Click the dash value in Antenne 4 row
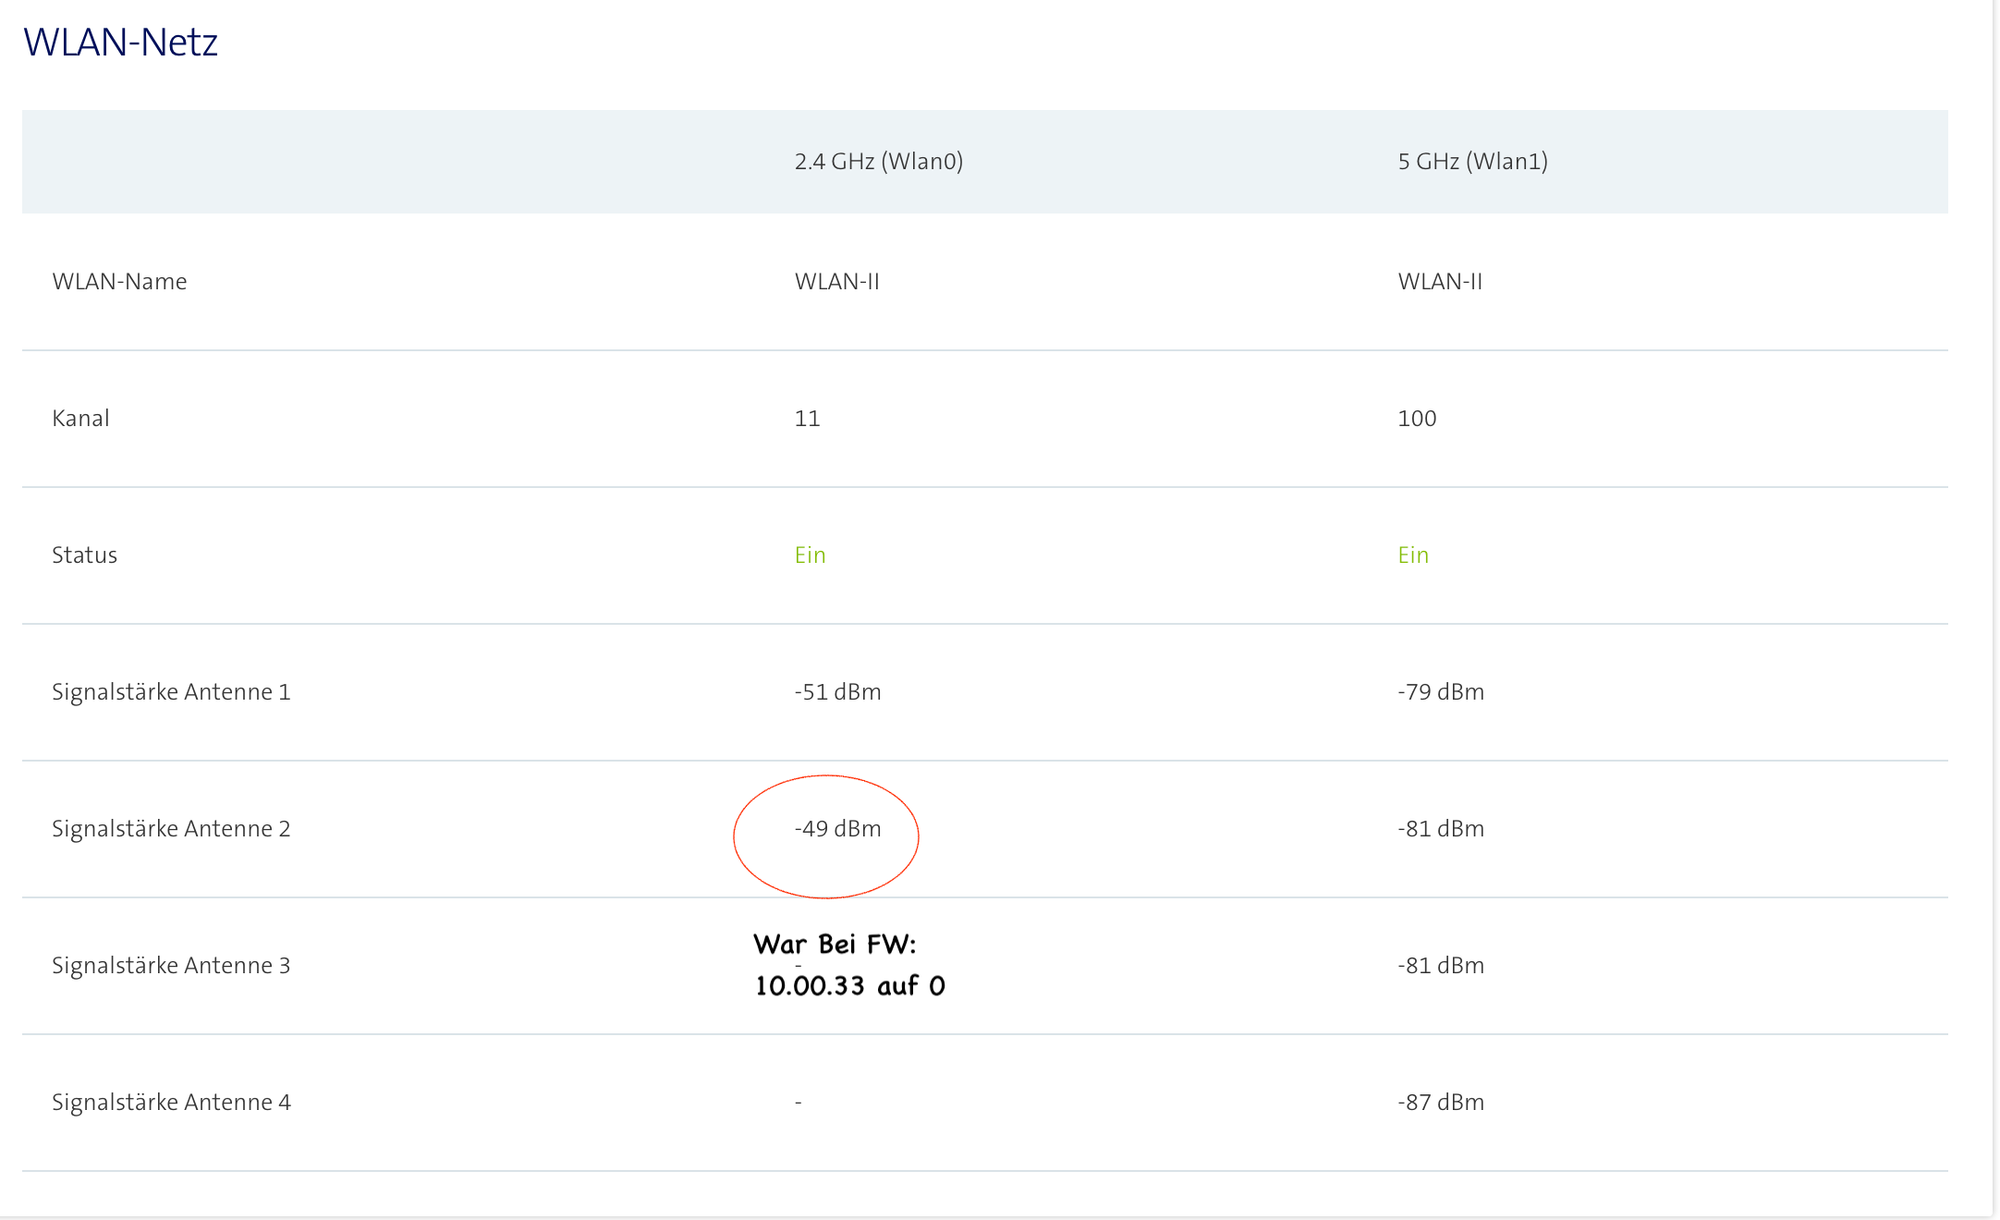2000x1220 pixels. tap(798, 1102)
